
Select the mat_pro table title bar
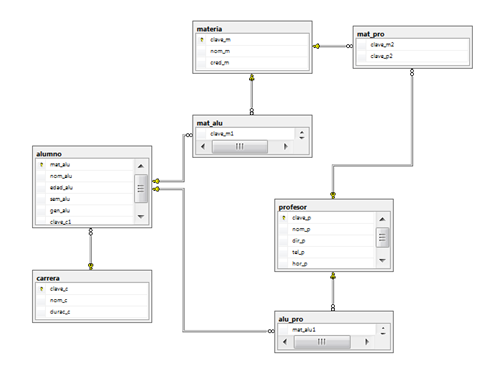[413, 34]
